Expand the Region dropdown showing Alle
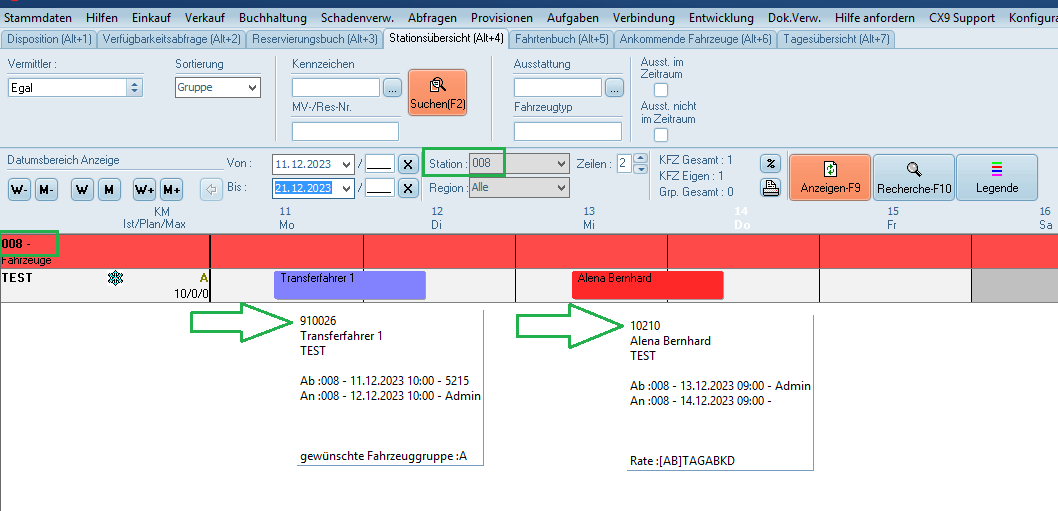This screenshot has width=1058, height=511. [560, 188]
